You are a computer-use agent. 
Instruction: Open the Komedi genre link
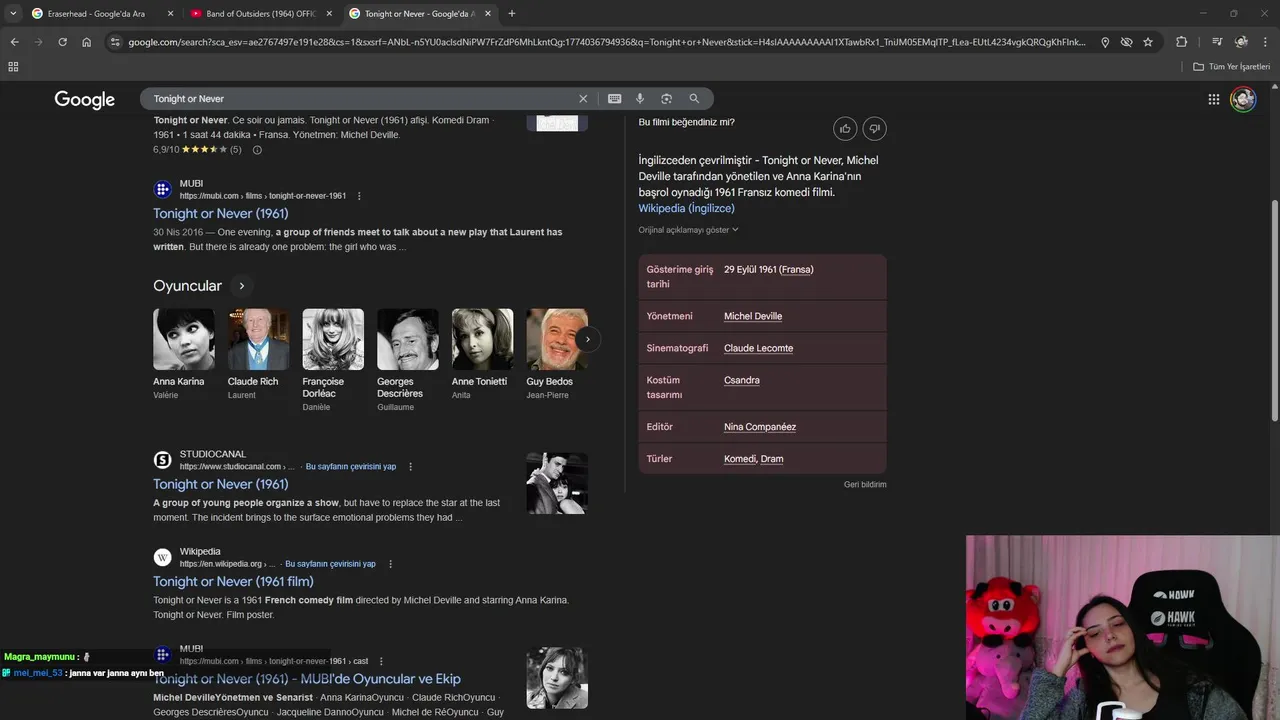click(x=740, y=459)
